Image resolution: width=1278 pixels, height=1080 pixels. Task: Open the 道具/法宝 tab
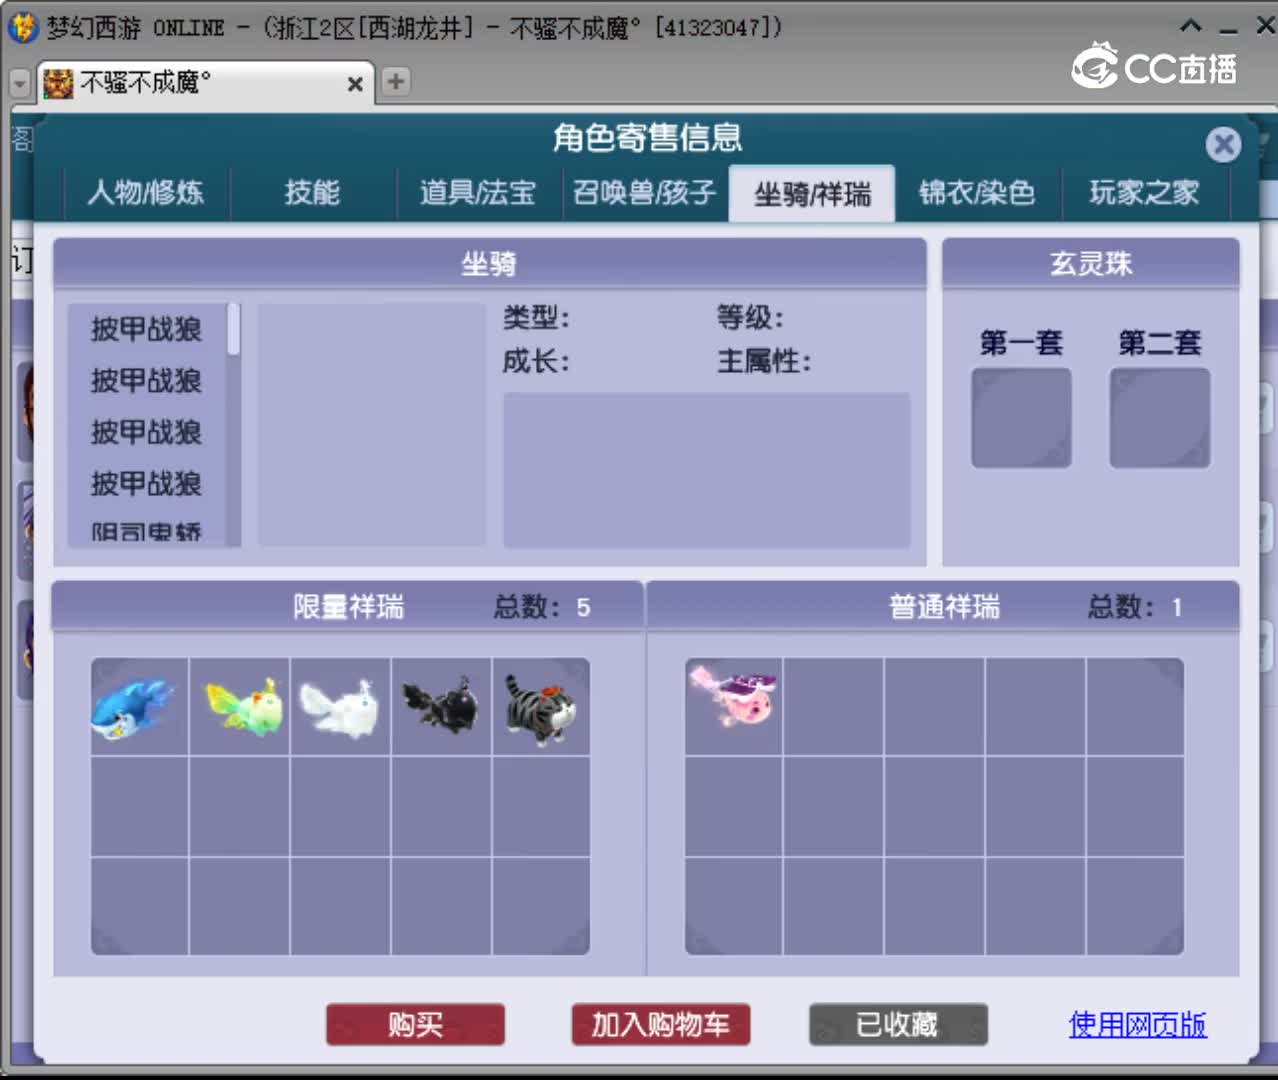click(478, 192)
